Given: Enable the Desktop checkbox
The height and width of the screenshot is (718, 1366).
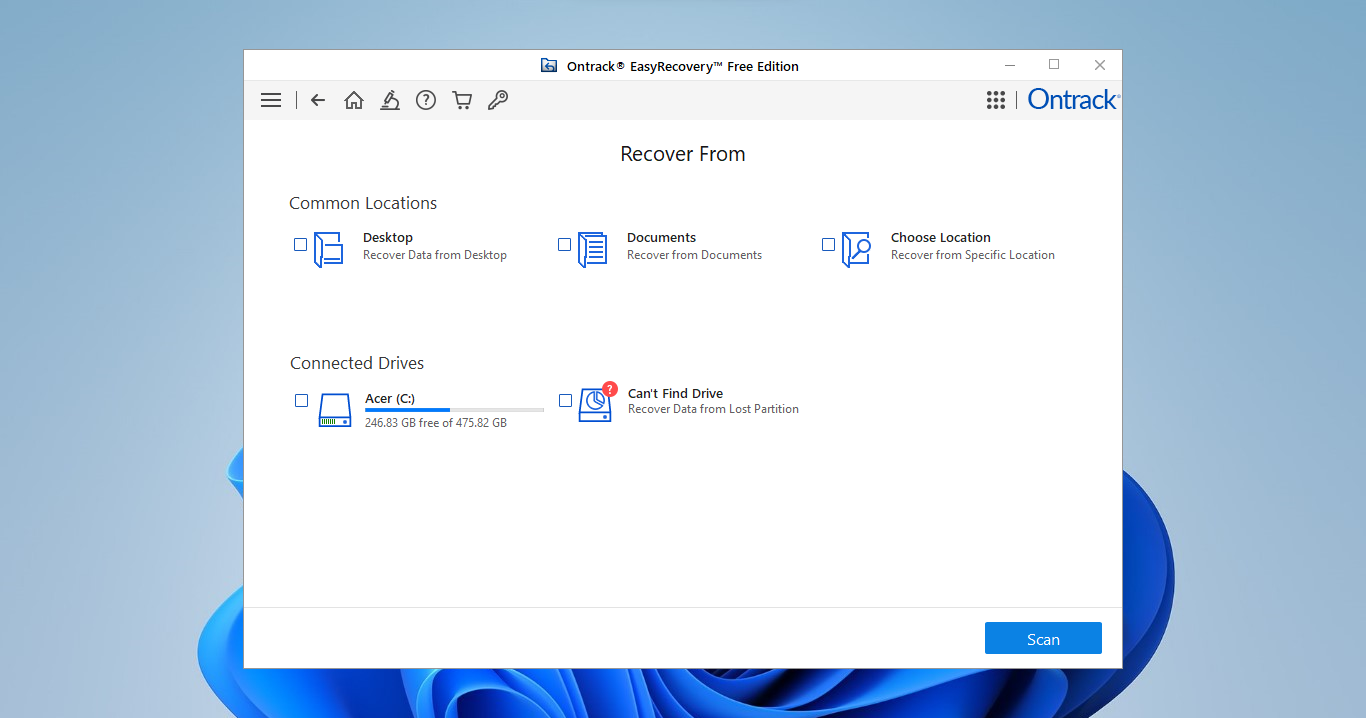Looking at the screenshot, I should pos(300,244).
